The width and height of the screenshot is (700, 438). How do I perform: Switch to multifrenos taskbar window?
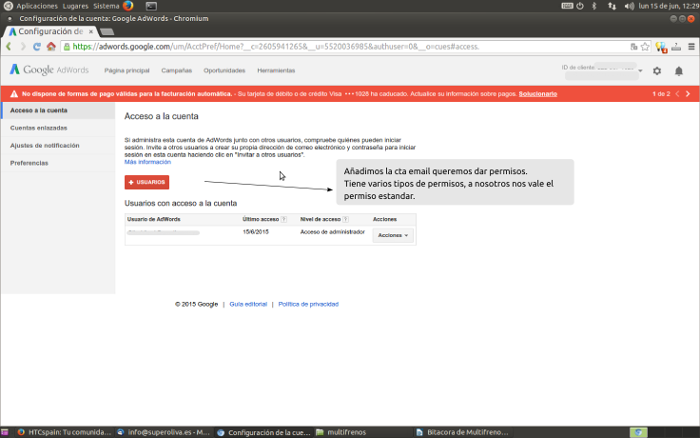coord(341,432)
